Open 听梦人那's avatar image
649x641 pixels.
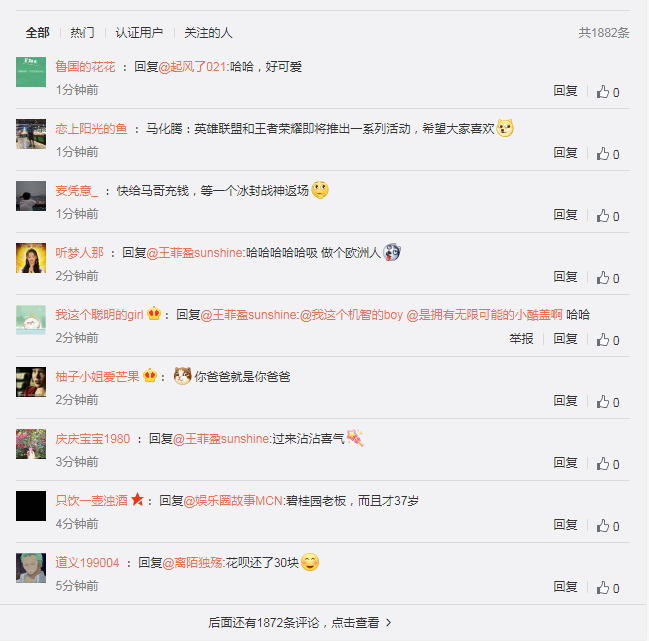pyautogui.click(x=31, y=258)
